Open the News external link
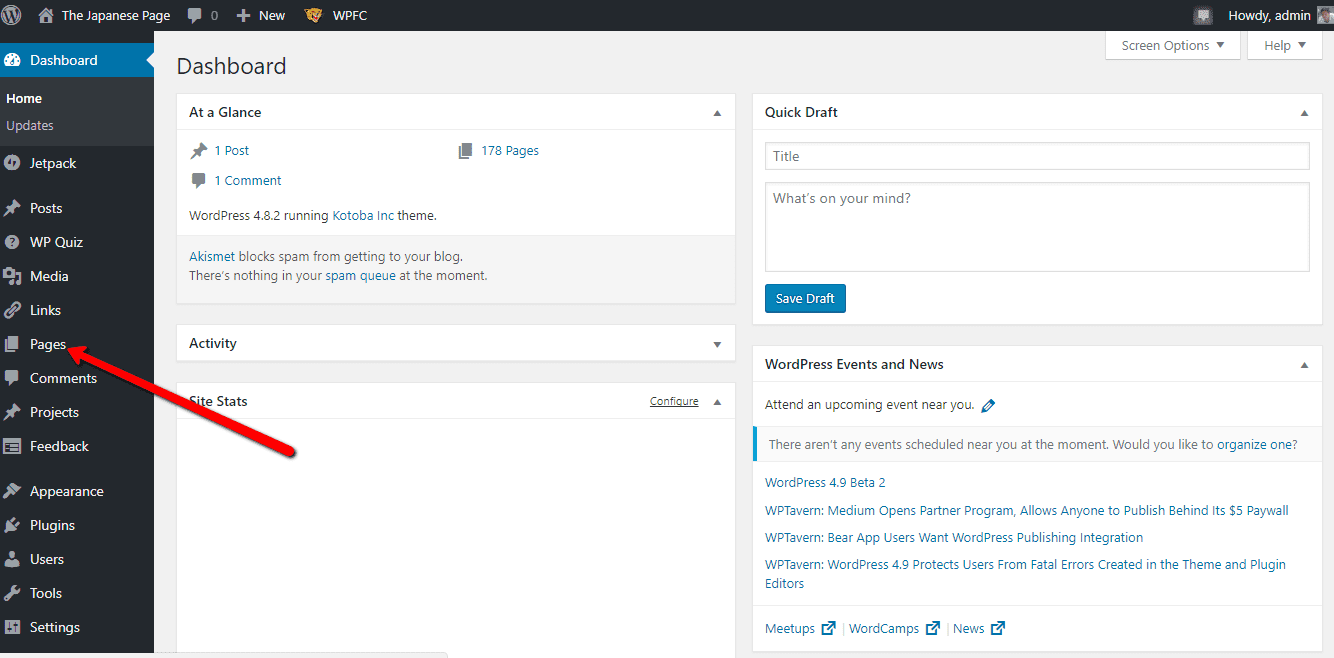The width and height of the screenshot is (1334, 658). (x=979, y=628)
